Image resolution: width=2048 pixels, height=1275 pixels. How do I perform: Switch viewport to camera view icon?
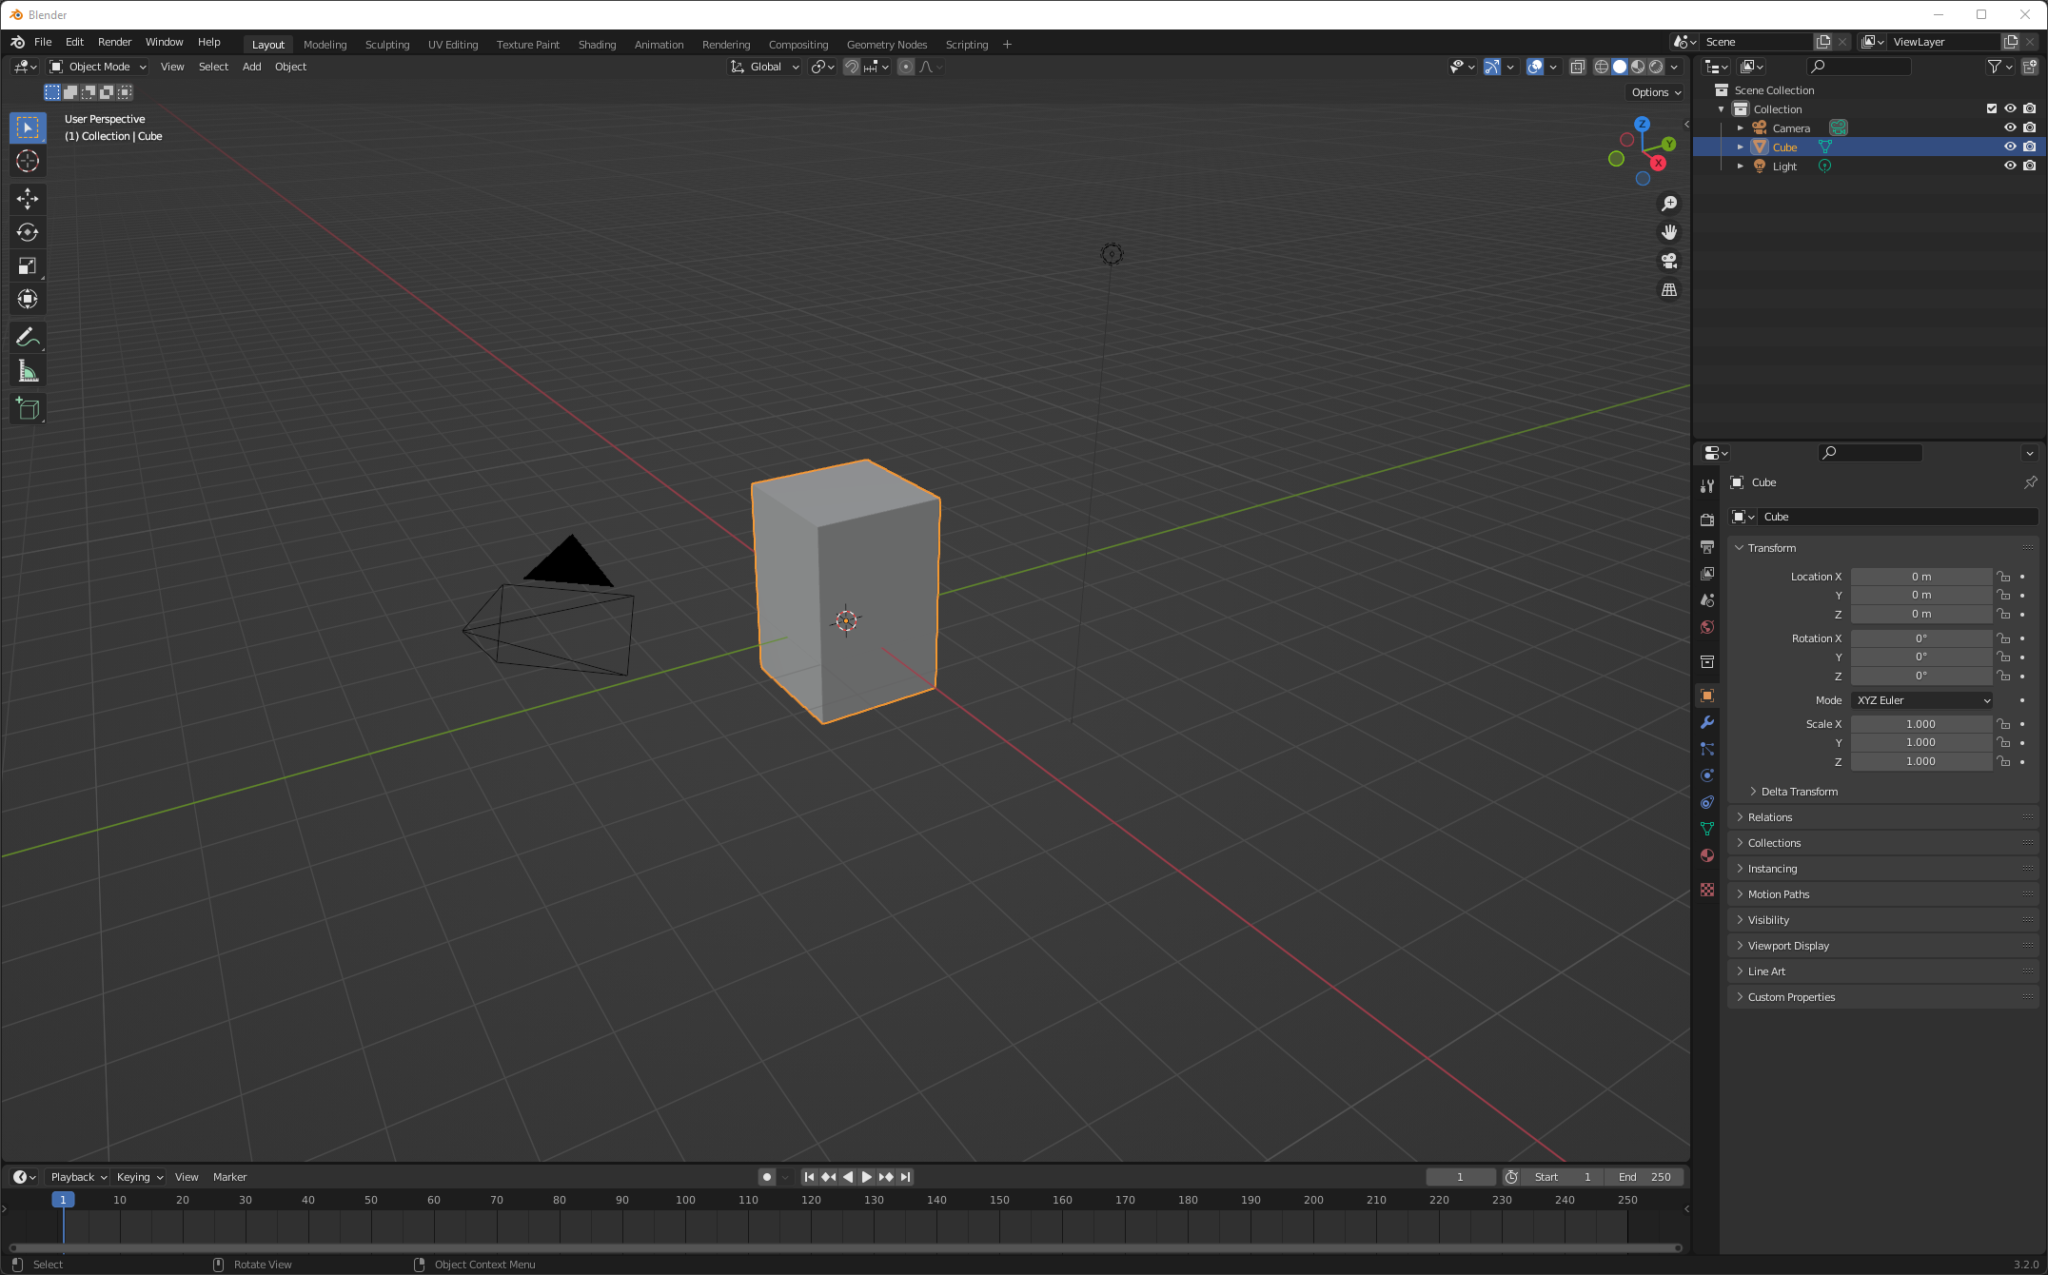pos(1668,261)
